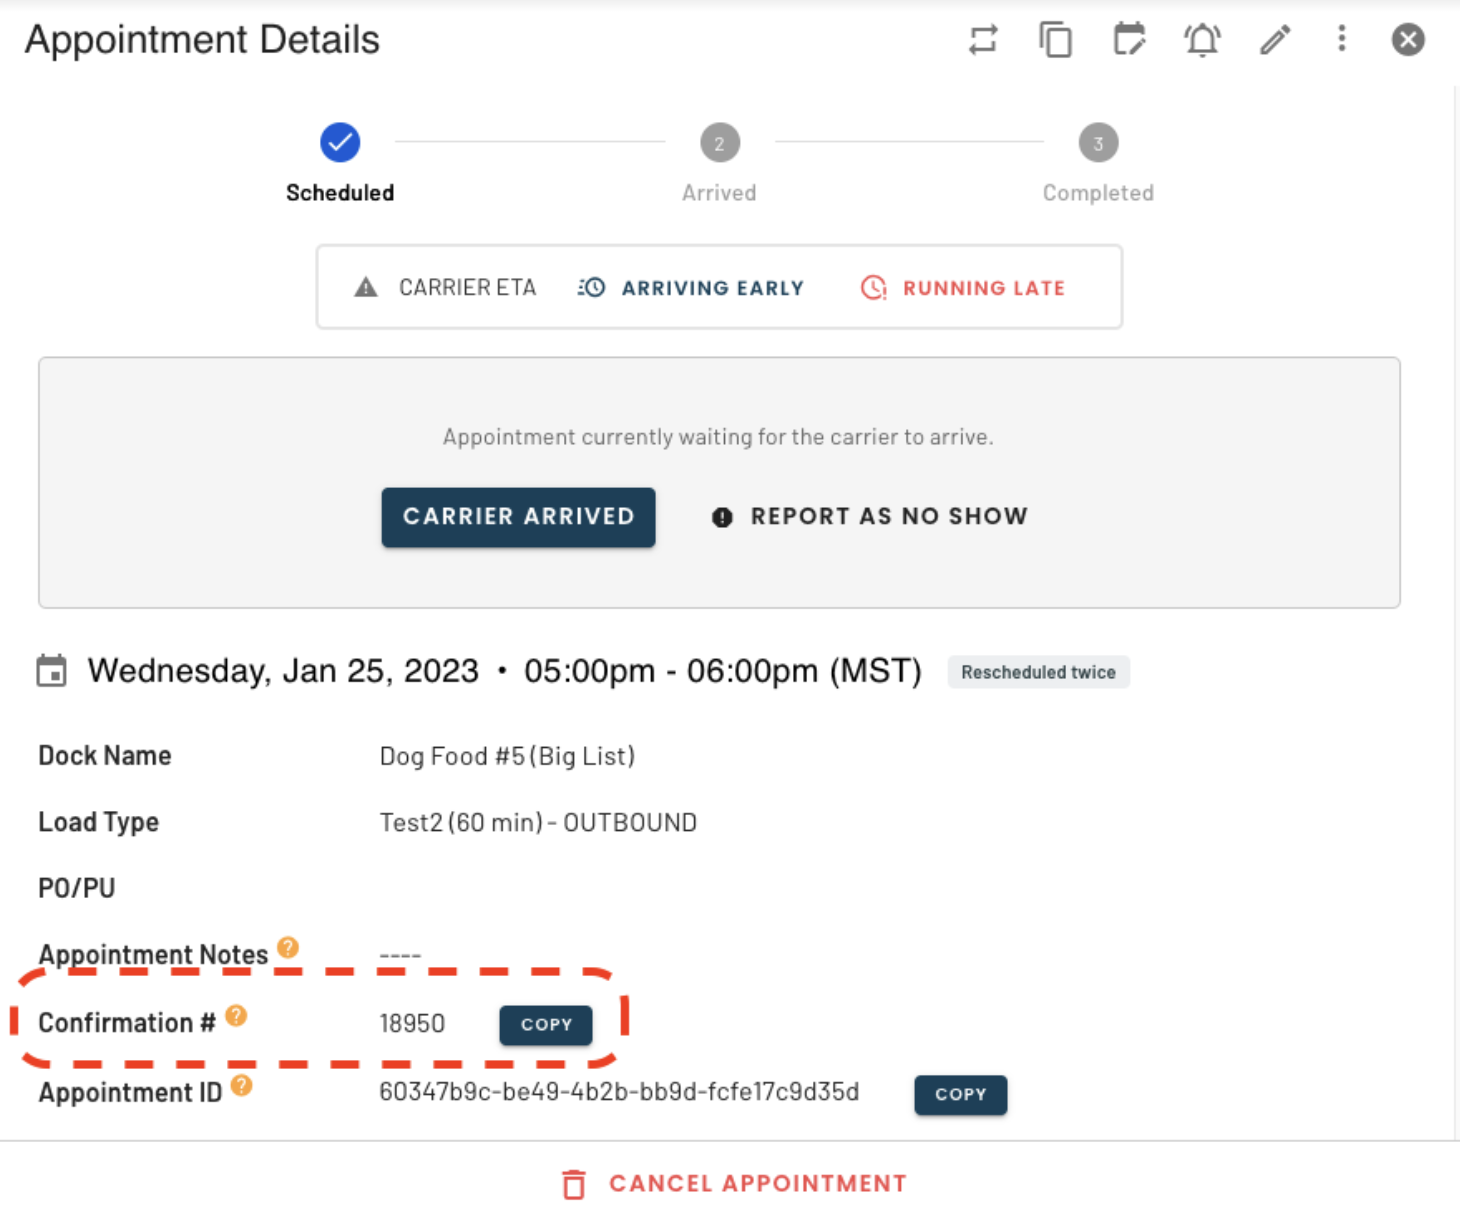Click the Carrier Arrived button
1460x1220 pixels.
coord(518,517)
